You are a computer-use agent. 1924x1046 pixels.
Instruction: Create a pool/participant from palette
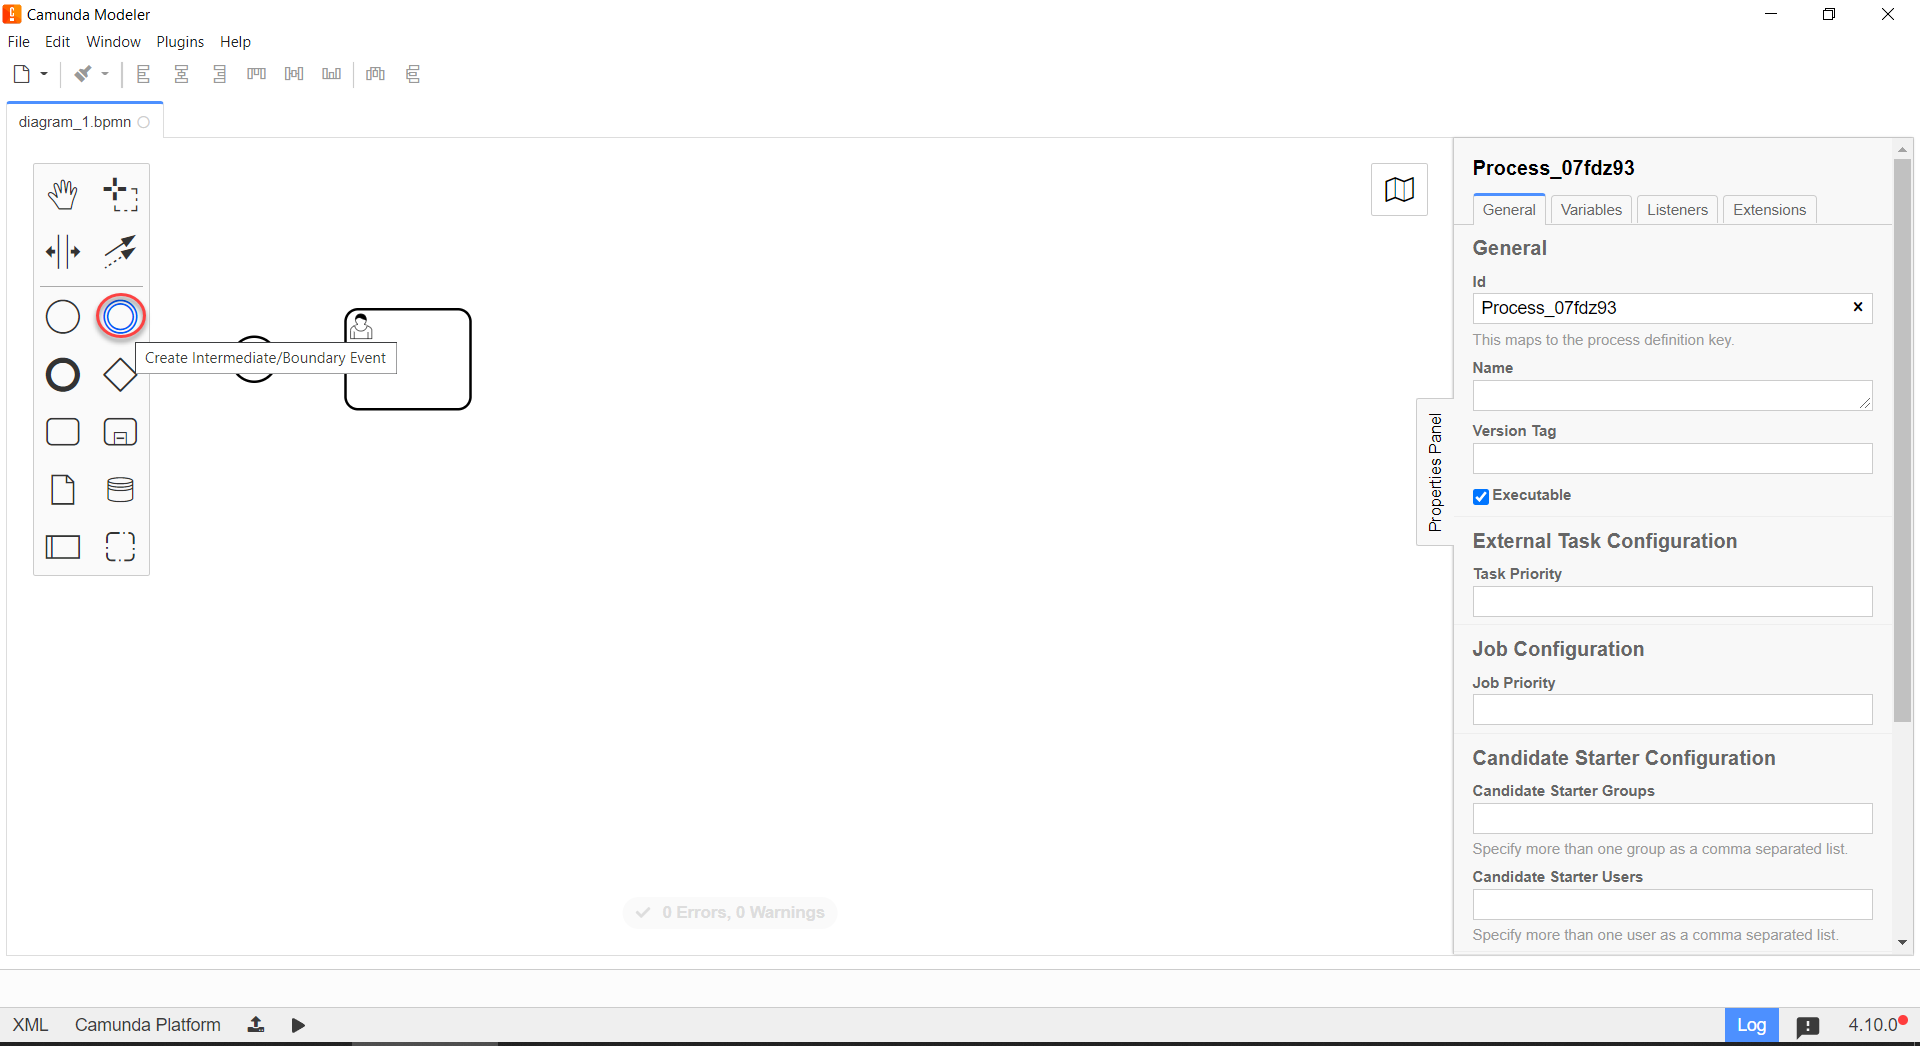[63, 547]
